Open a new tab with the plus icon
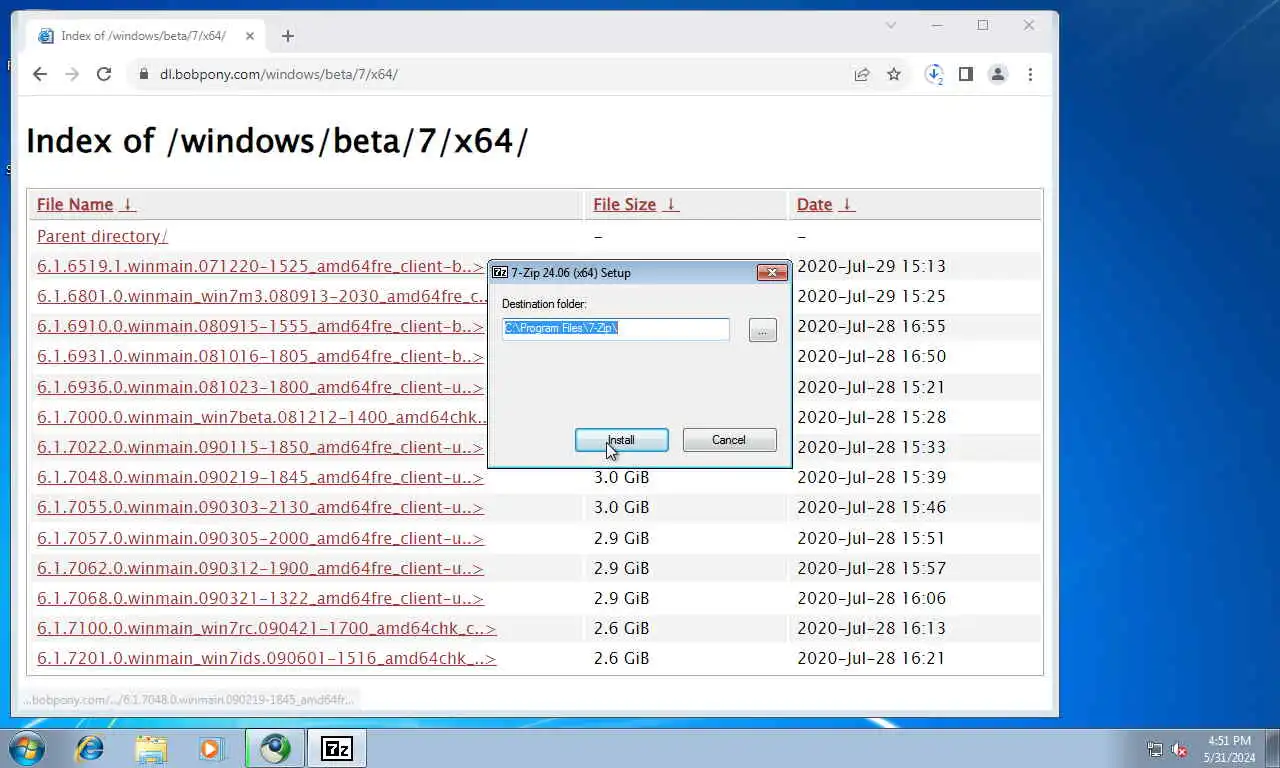Screen dimensions: 1280x768 click(x=288, y=36)
